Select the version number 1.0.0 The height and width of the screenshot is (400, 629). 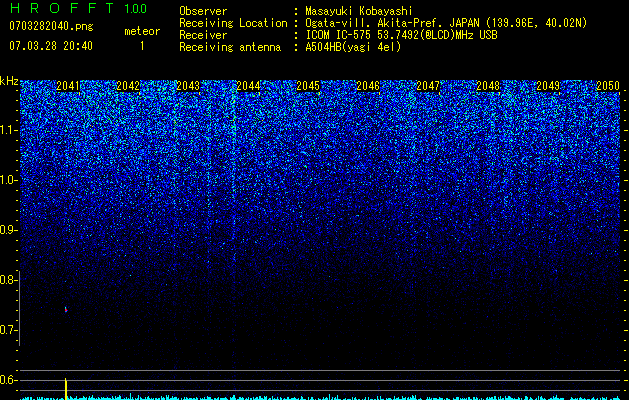tap(136, 8)
